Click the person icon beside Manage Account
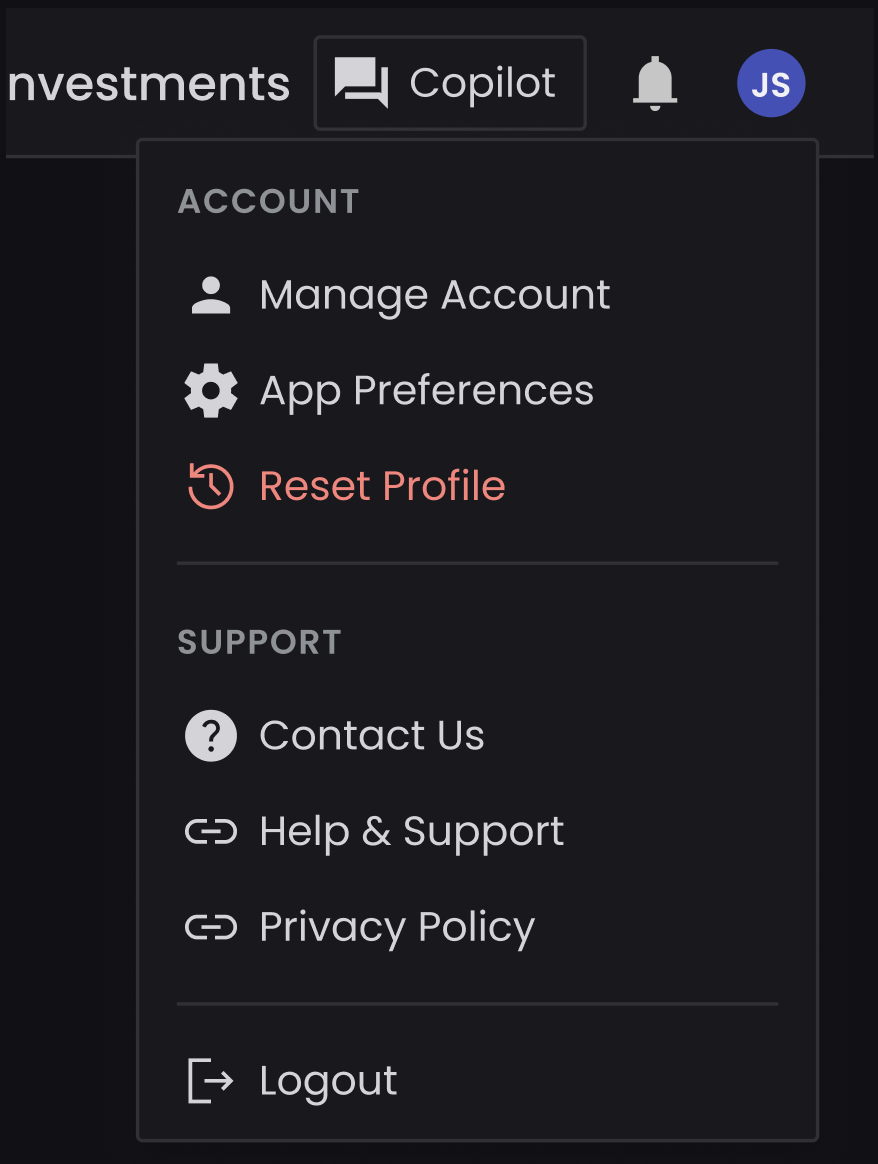Image resolution: width=878 pixels, height=1164 pixels. 211,295
